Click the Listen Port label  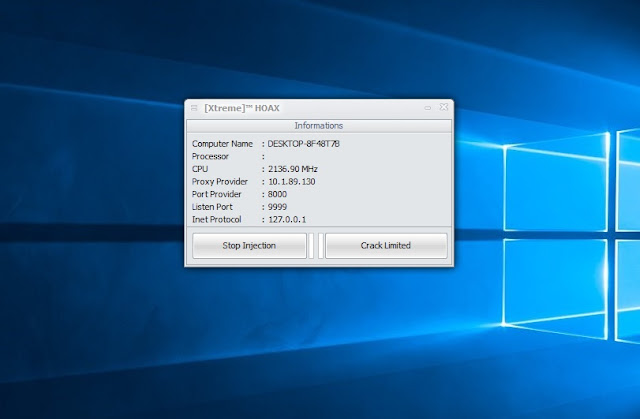212,207
